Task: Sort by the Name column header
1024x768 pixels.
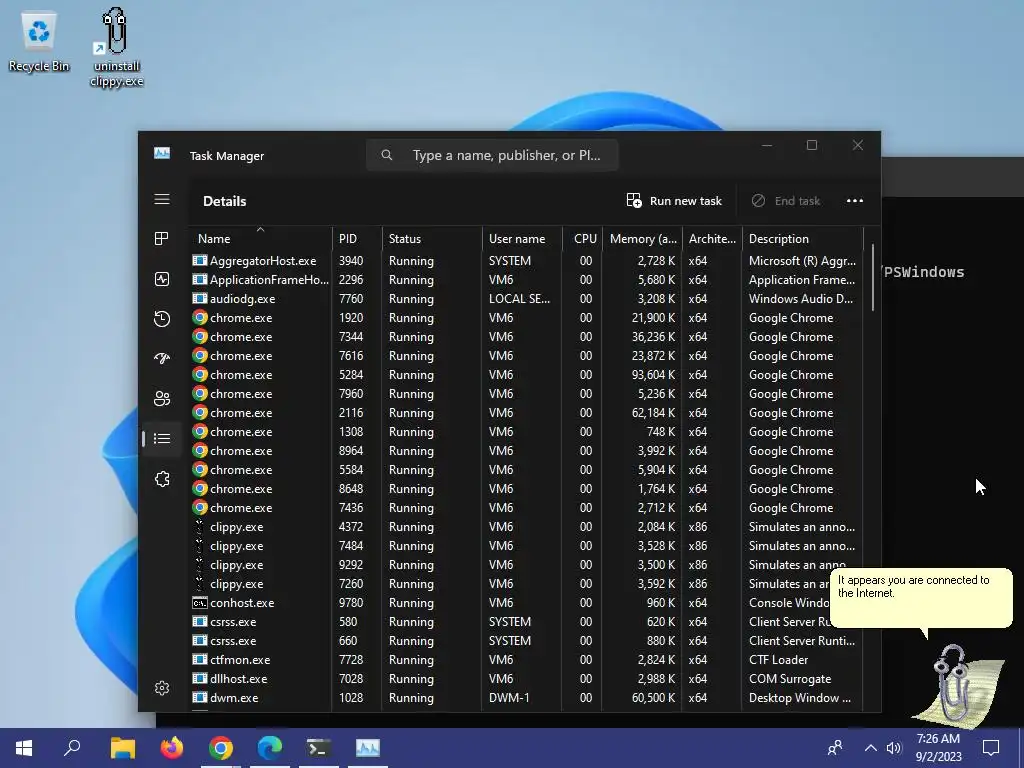Action: [260, 238]
